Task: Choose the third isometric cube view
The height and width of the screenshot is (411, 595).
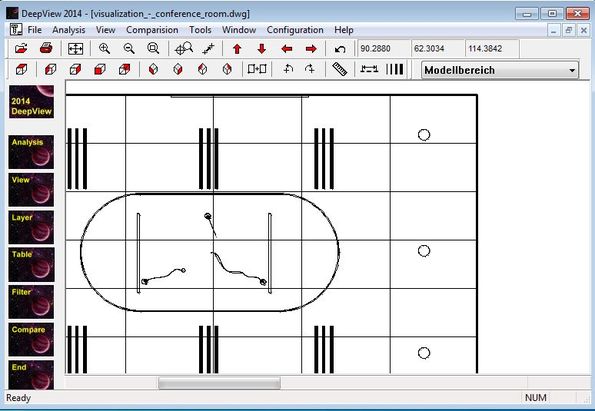Action: point(202,69)
